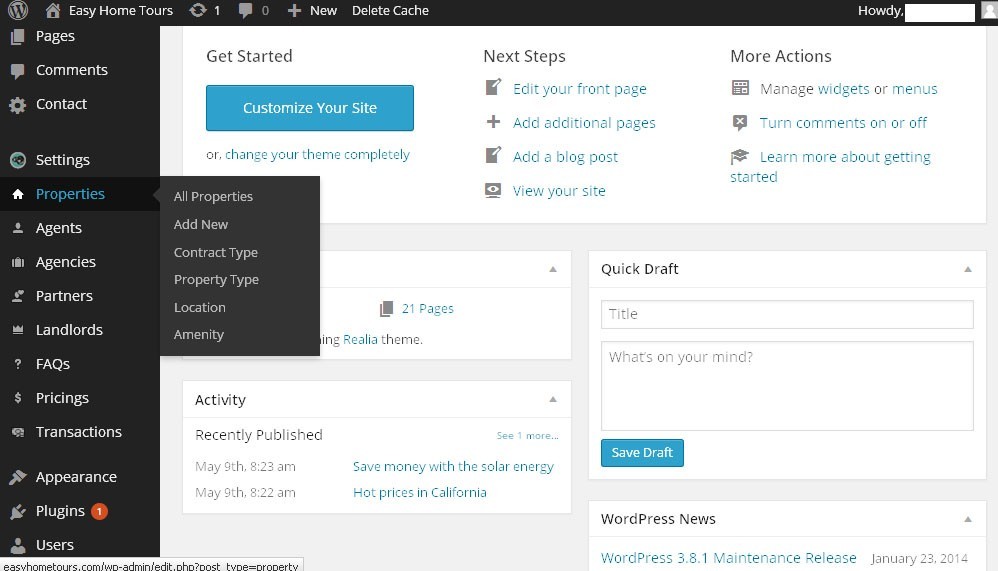Viewport: 998px width, 571px height.
Task: Click the Settings icon in sidebar
Action: (18, 160)
